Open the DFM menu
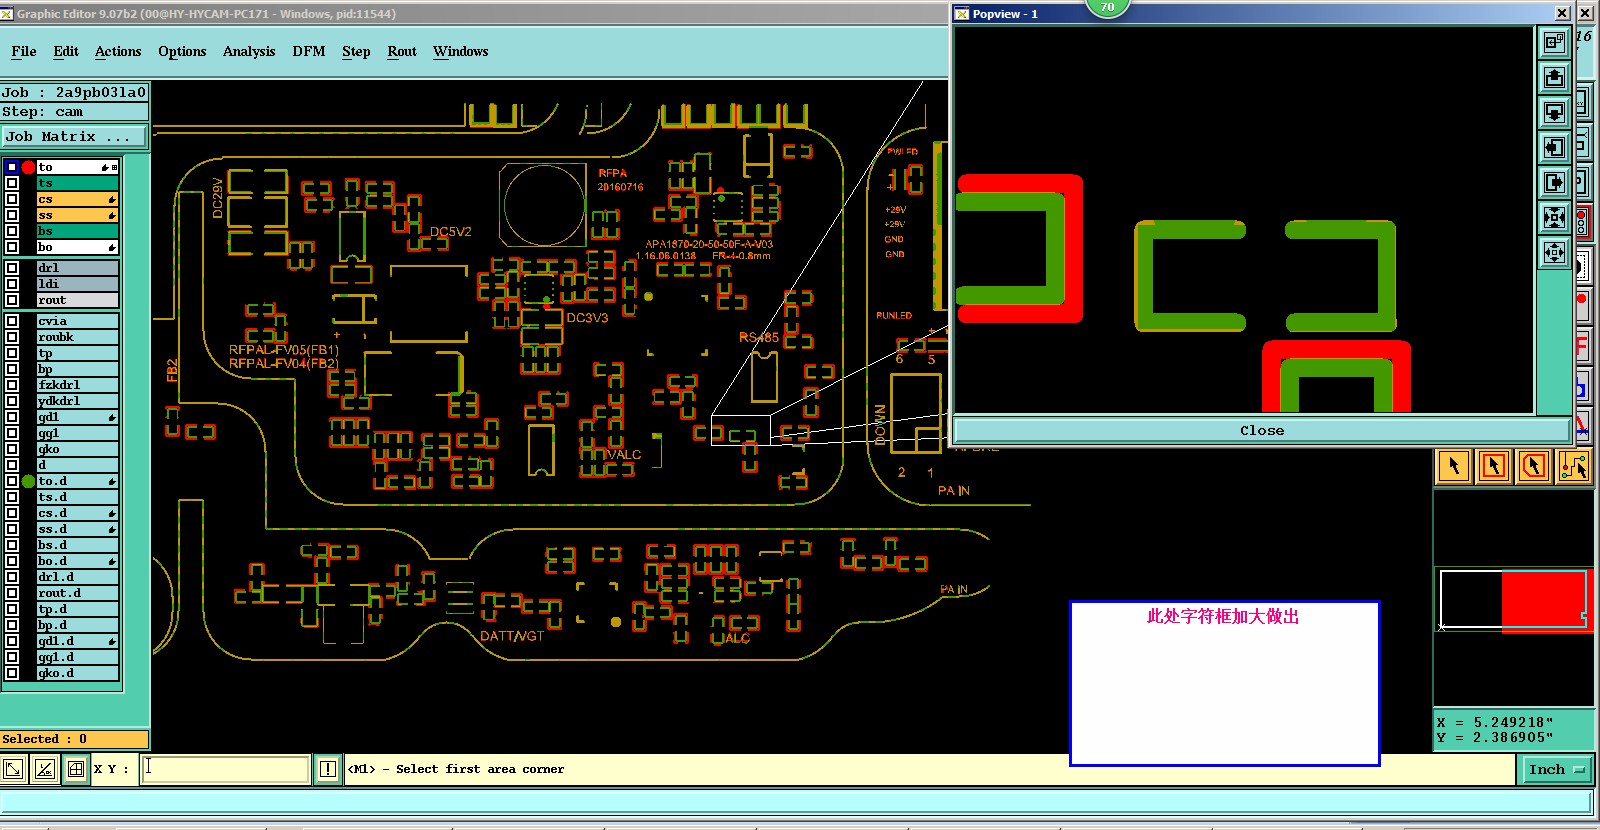 [x=309, y=51]
